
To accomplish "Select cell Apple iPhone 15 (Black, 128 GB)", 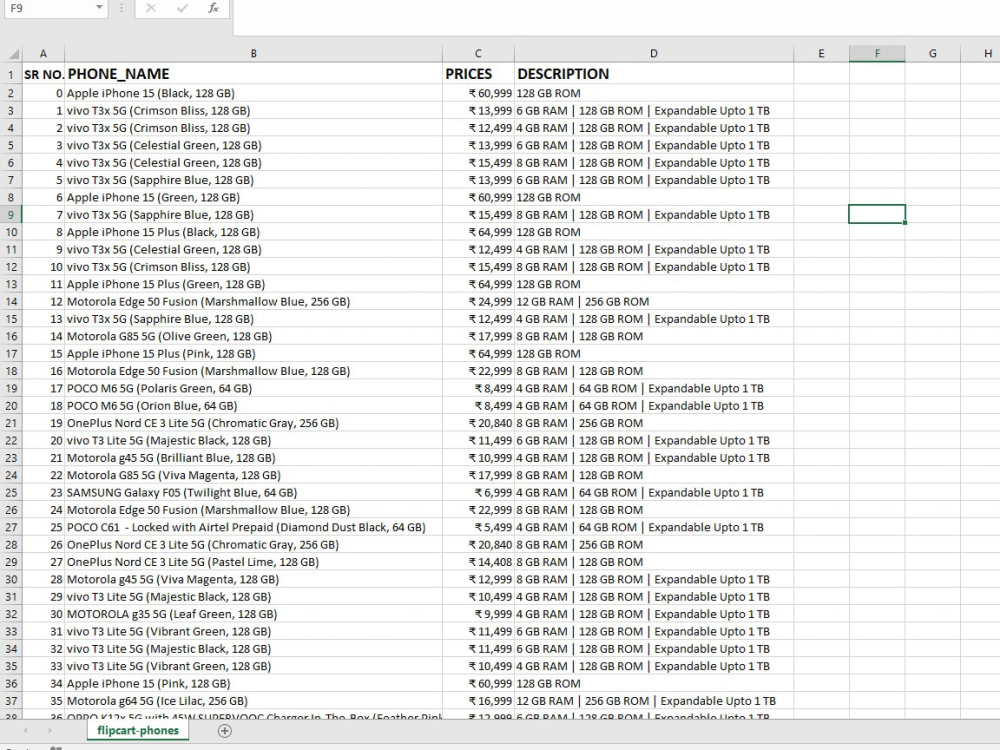I will tap(253, 93).
